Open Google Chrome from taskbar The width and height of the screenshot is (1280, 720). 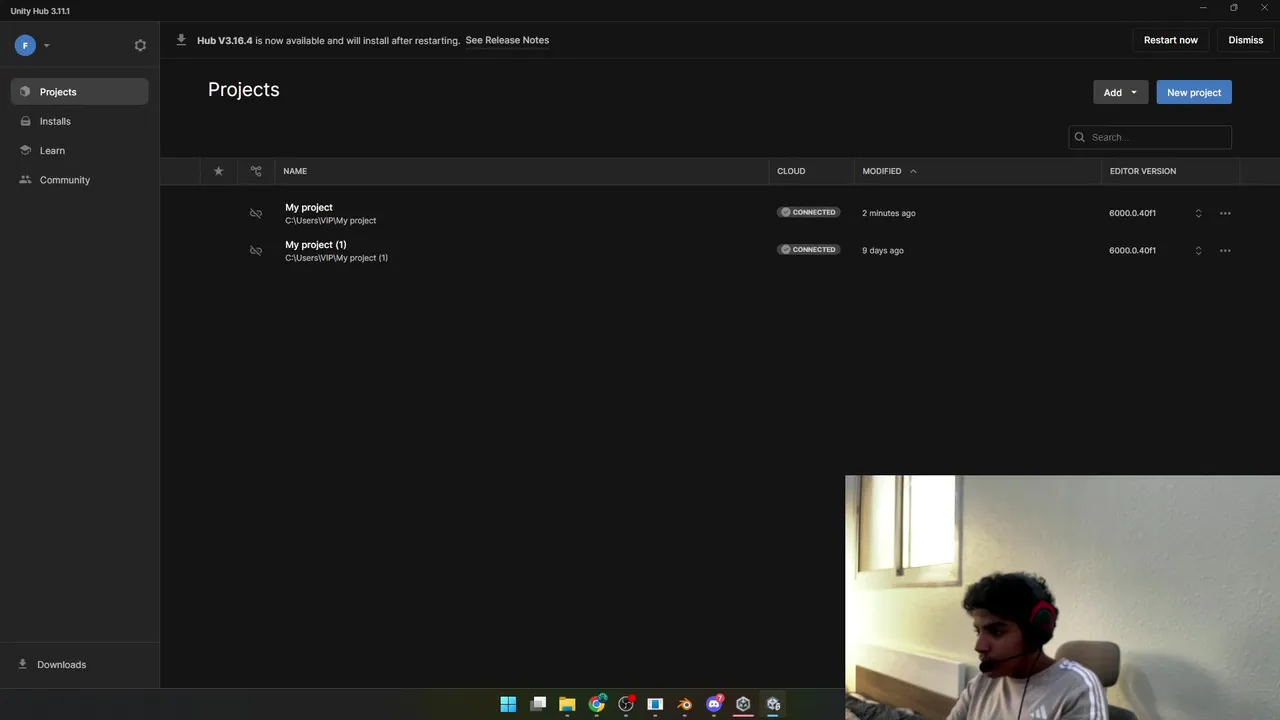click(x=597, y=704)
